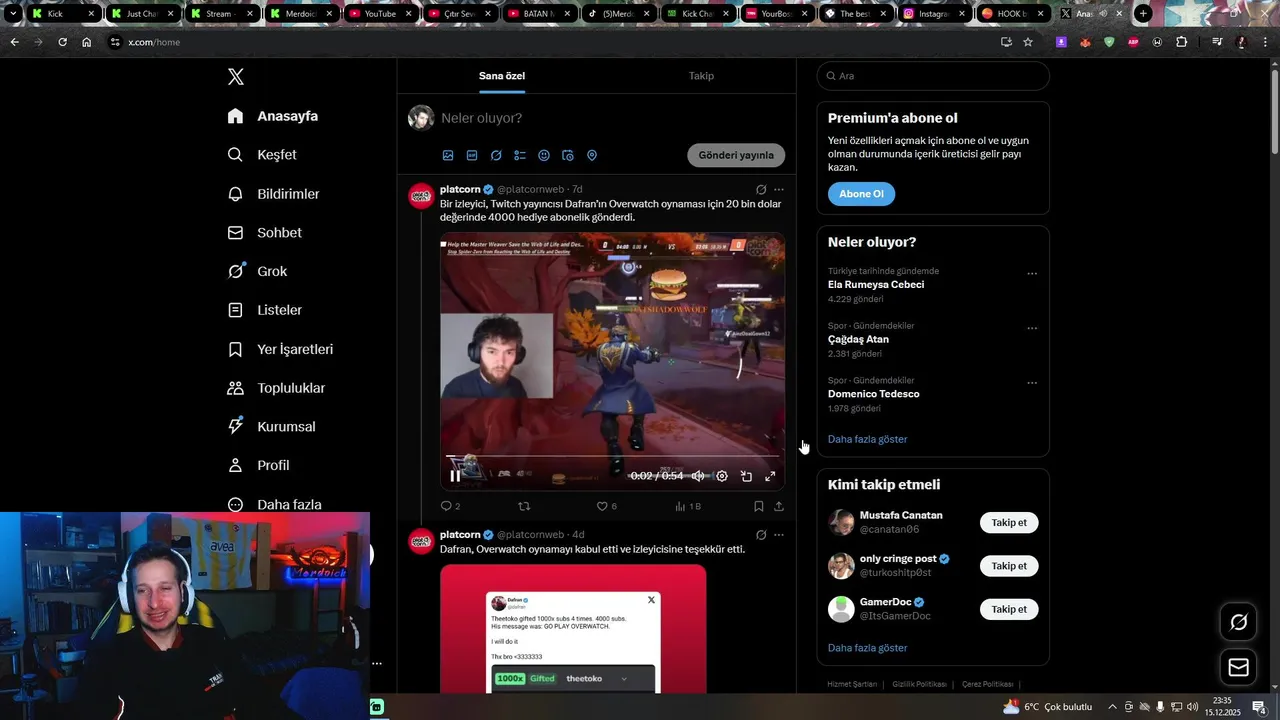The image size is (1280, 720).
Task: Open Grok from the sidebar
Action: click(257, 271)
